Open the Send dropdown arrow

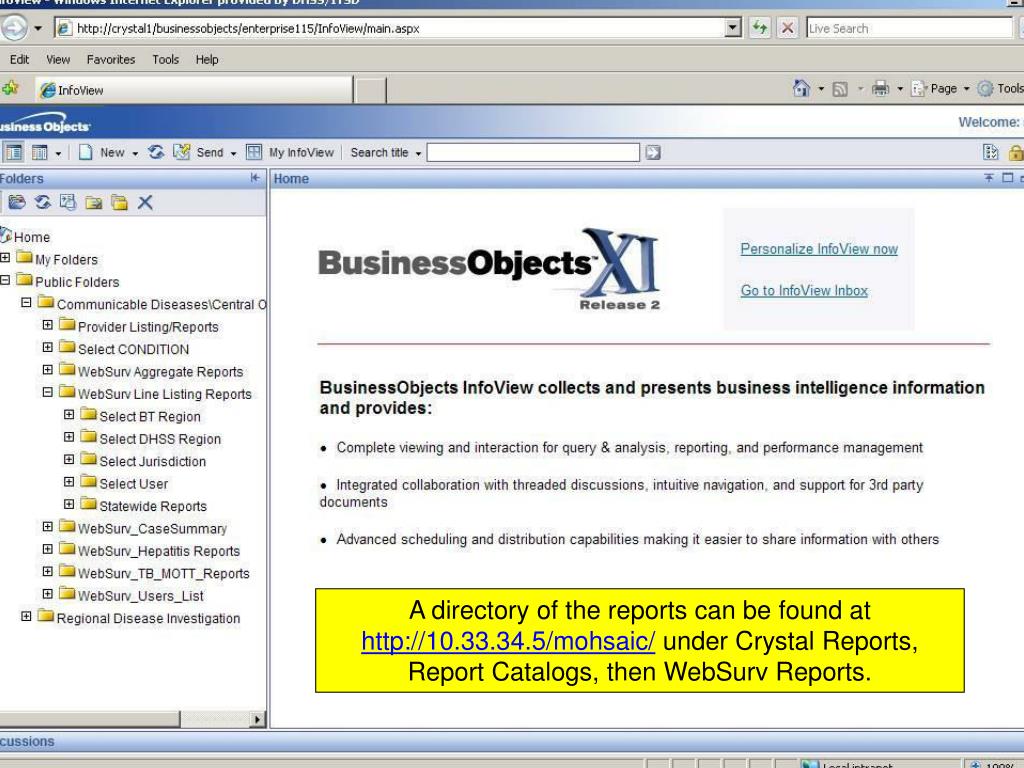pos(233,153)
